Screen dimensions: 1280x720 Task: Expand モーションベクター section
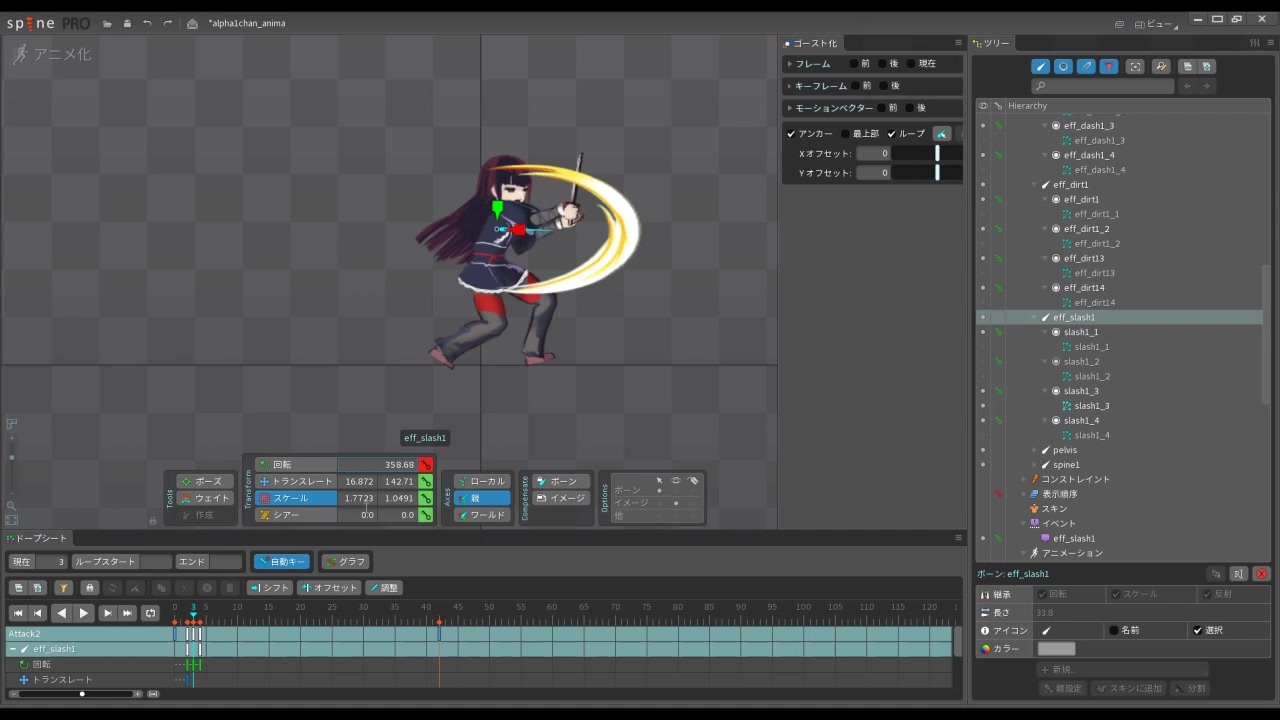pyautogui.click(x=789, y=108)
